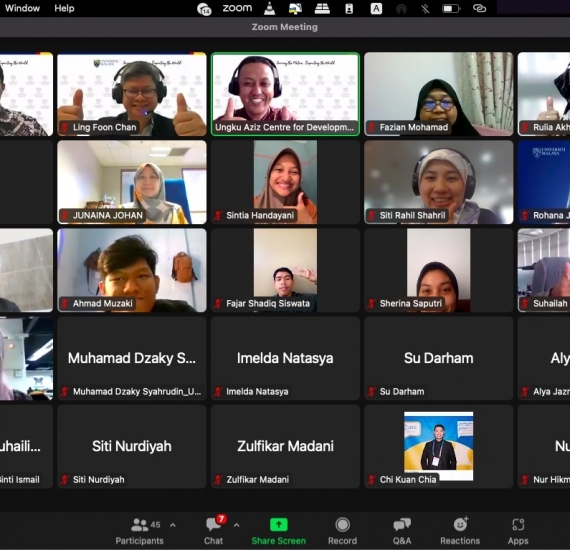The height and width of the screenshot is (550, 570).
Task: Select Ling Foon Chan's video tile
Action: [x=132, y=94]
